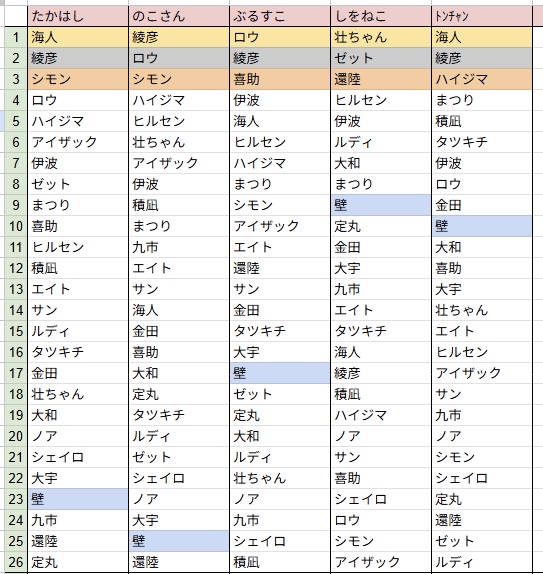Select row number 26 header
Viewport: 543px width, 574px height.
(16, 562)
